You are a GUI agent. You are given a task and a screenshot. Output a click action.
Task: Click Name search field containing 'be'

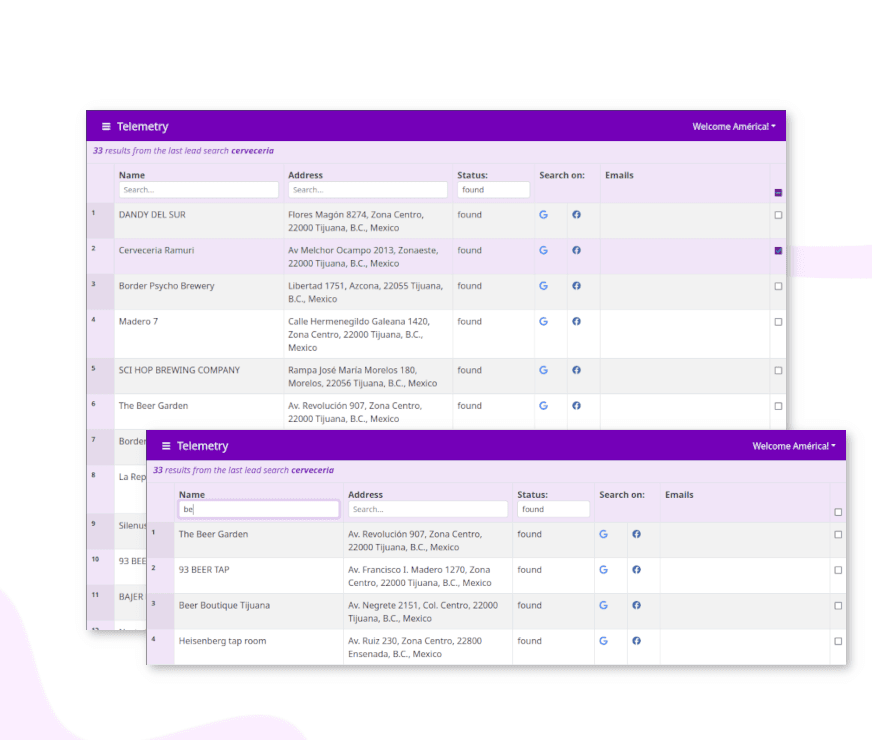258,509
